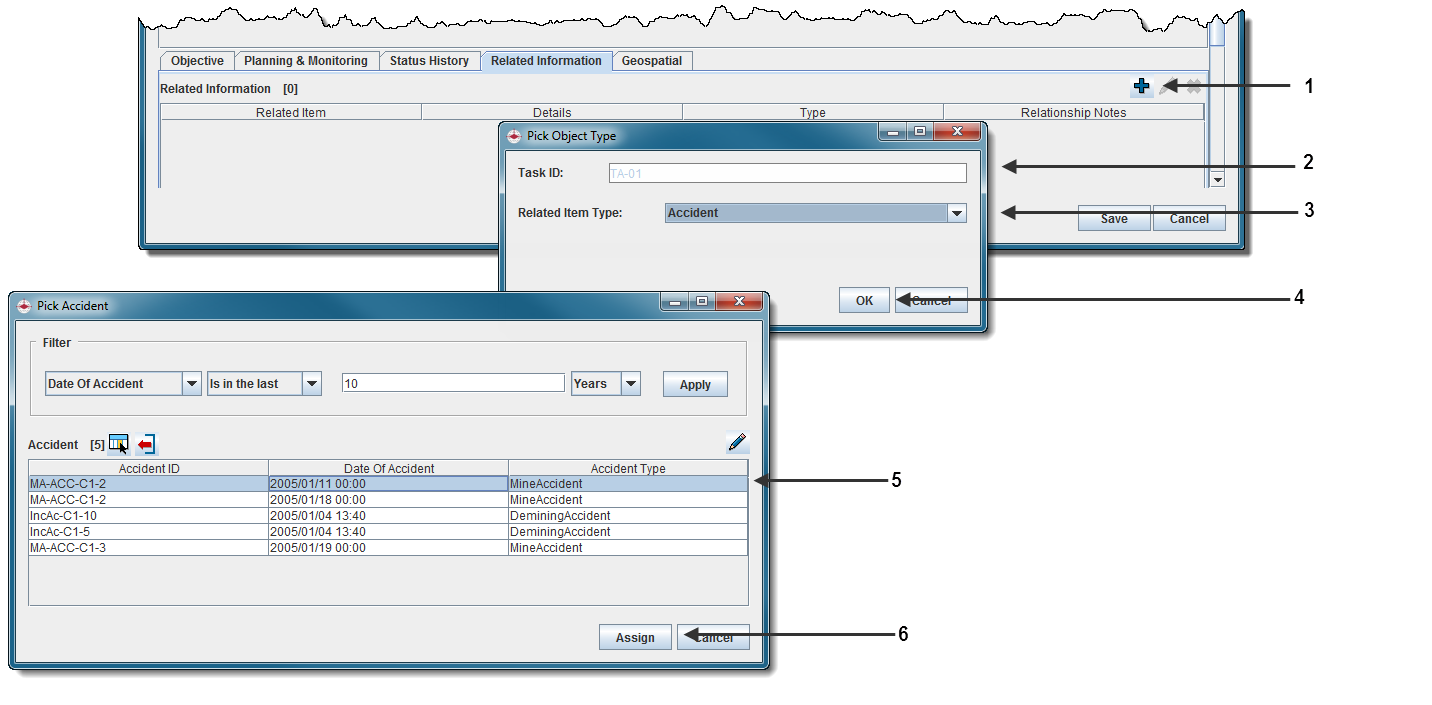Click the filter value field containing 10
This screenshot has height=705, width=1432.
coord(453,384)
